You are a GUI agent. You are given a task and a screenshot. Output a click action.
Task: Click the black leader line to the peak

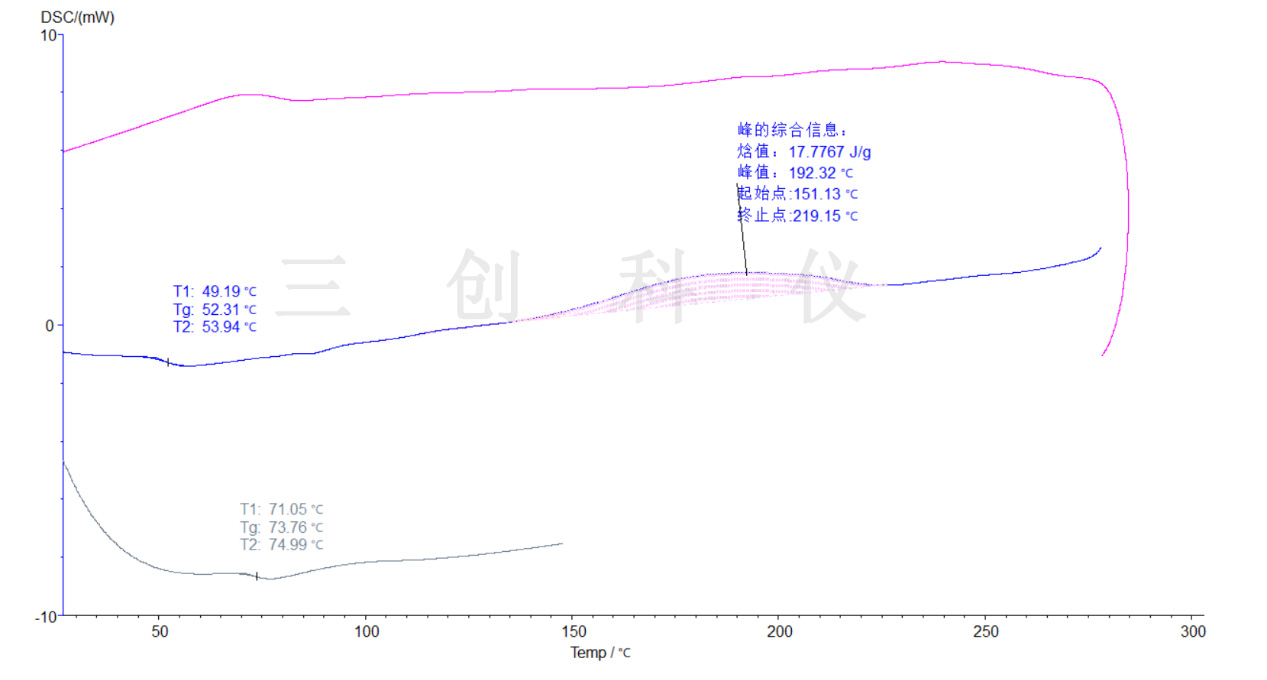pos(742,232)
